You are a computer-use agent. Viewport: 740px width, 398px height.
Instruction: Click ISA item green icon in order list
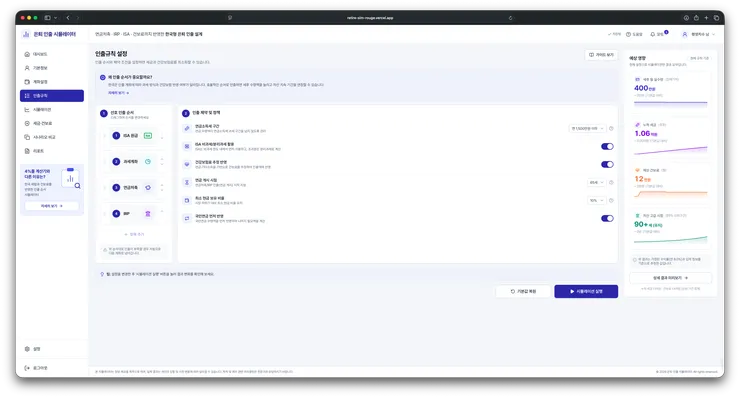(148, 135)
